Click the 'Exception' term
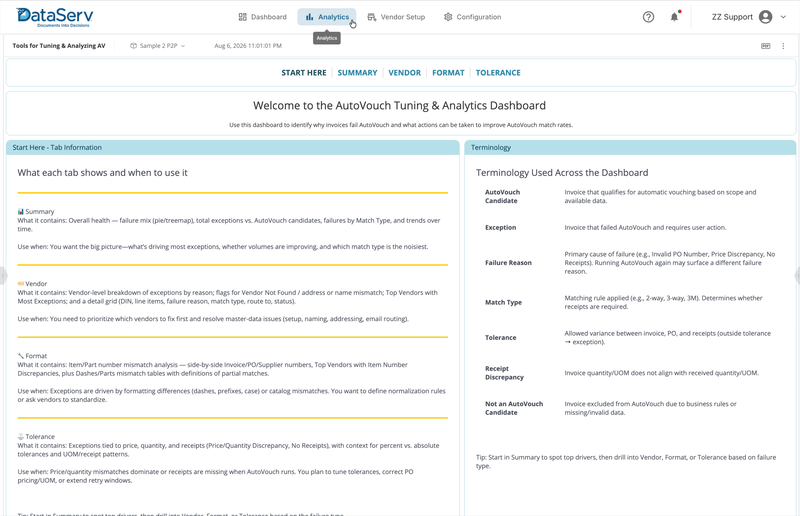The image size is (800, 516). coord(501,227)
